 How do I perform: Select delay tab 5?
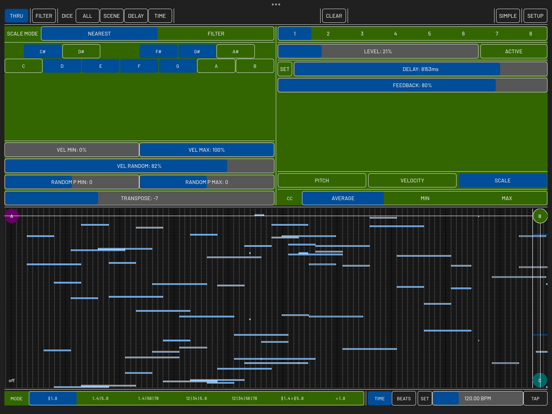coord(429,34)
